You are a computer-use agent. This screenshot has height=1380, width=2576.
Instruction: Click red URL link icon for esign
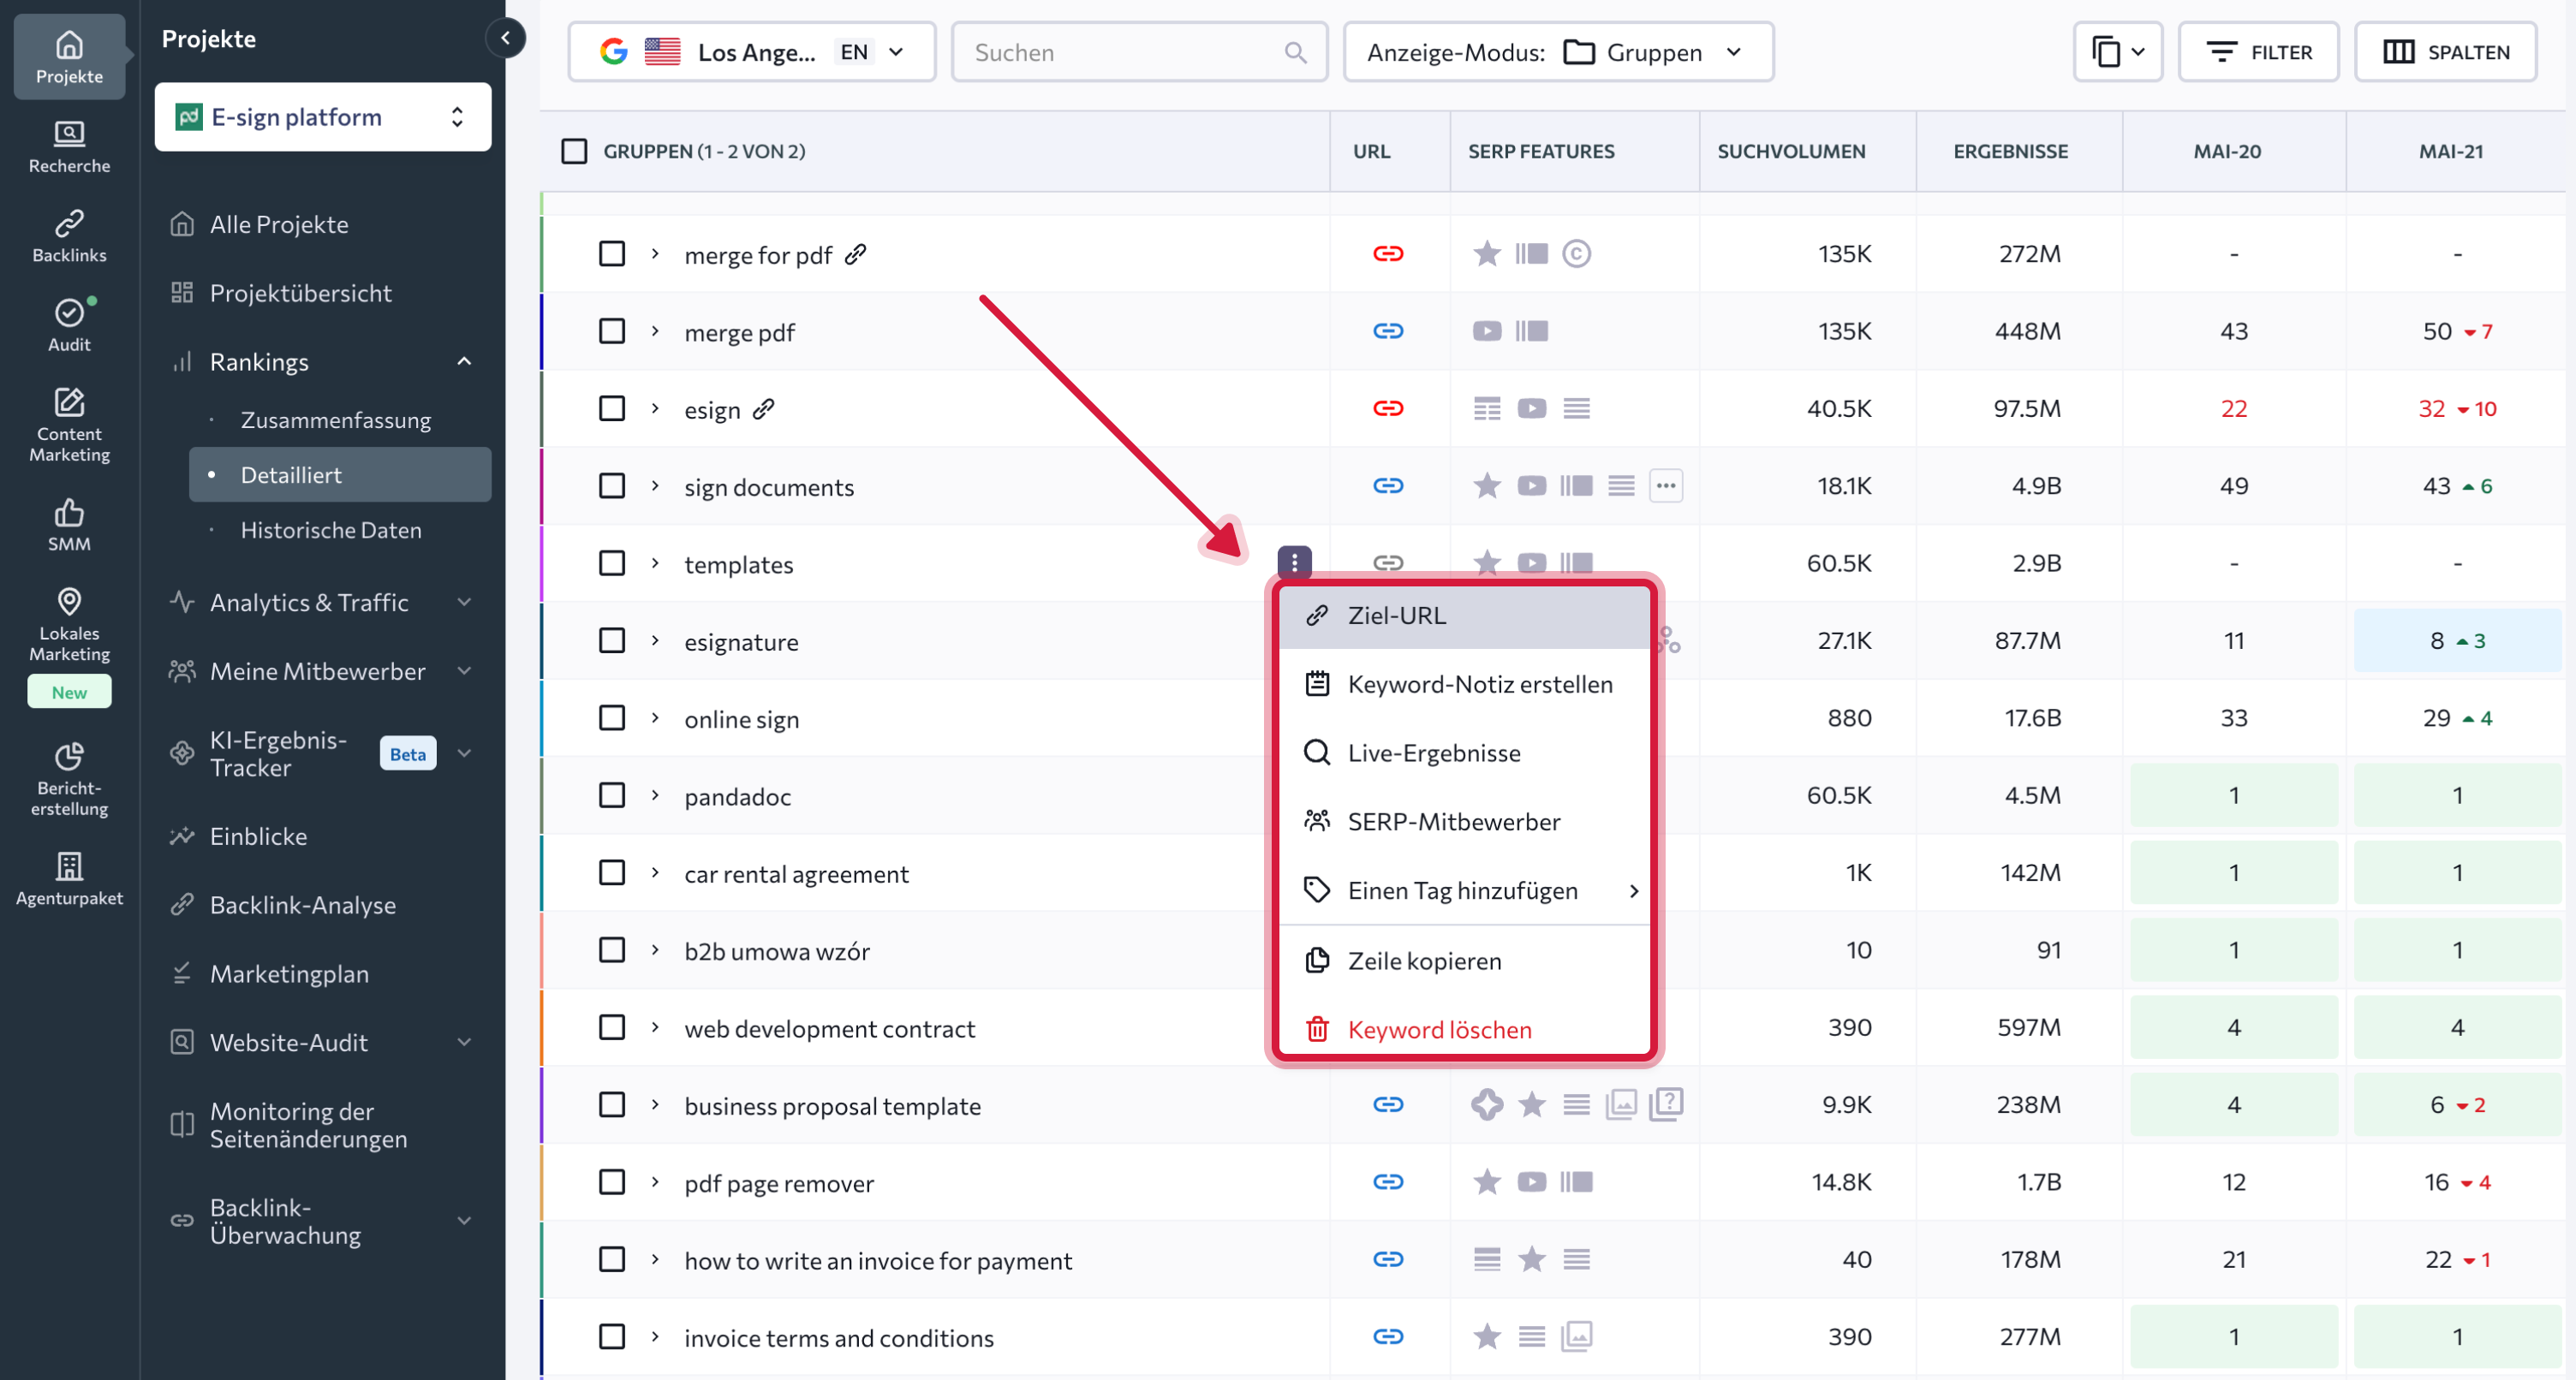(1388, 408)
